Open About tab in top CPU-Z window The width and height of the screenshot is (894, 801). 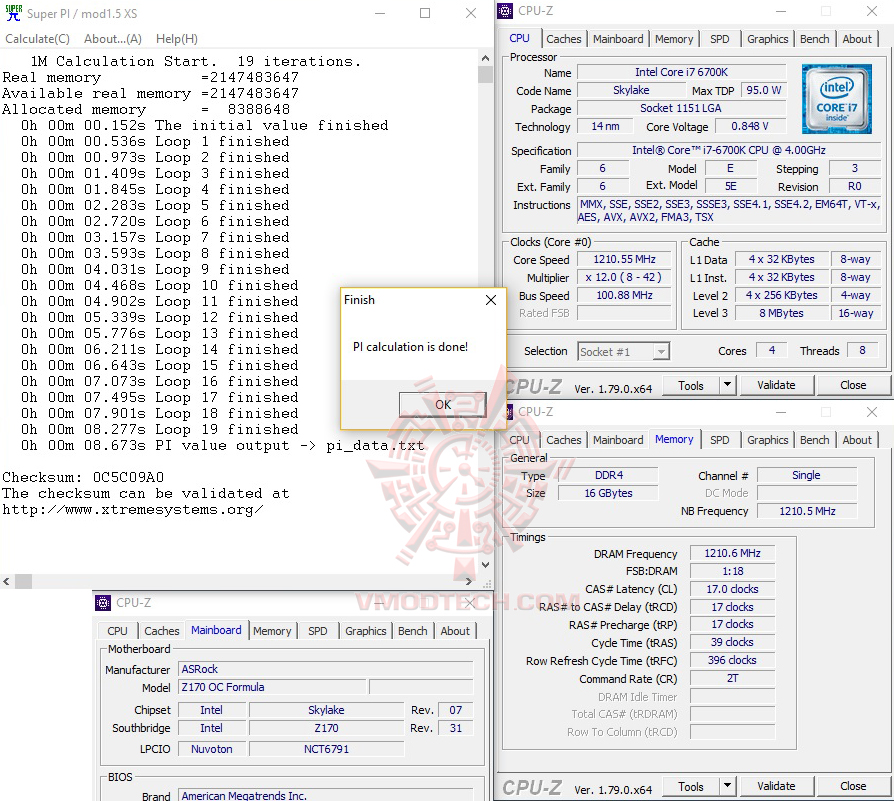857,39
